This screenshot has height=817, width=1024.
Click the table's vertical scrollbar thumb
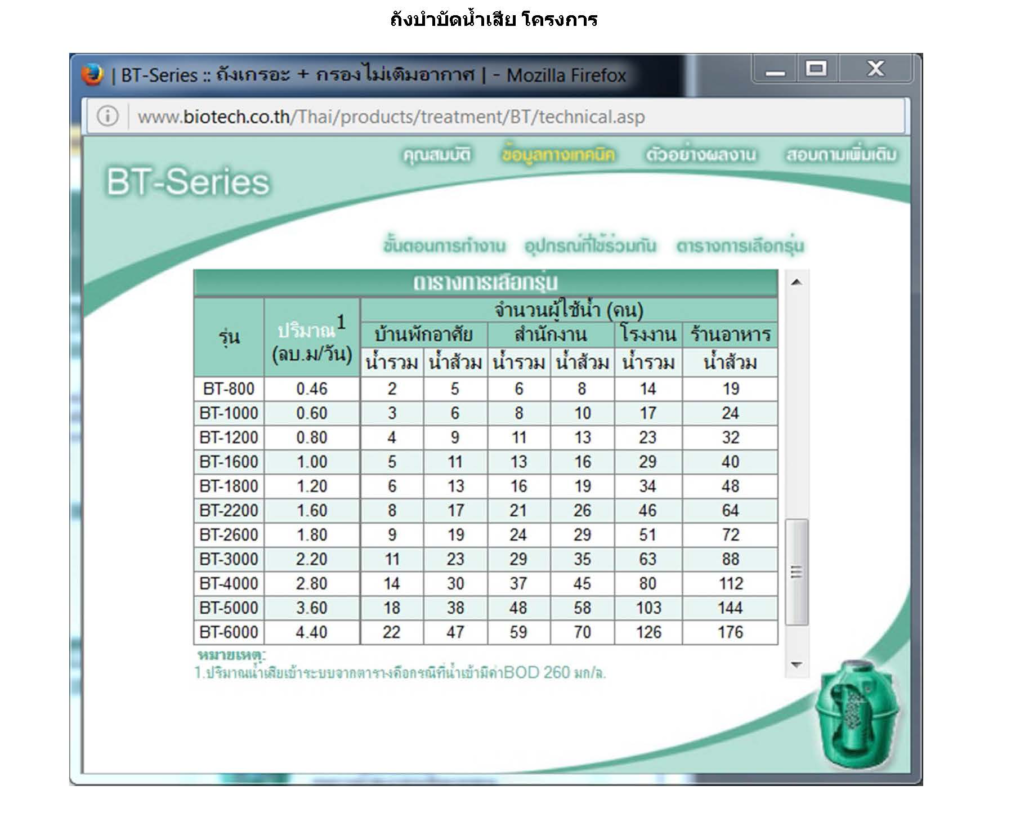coord(796,572)
